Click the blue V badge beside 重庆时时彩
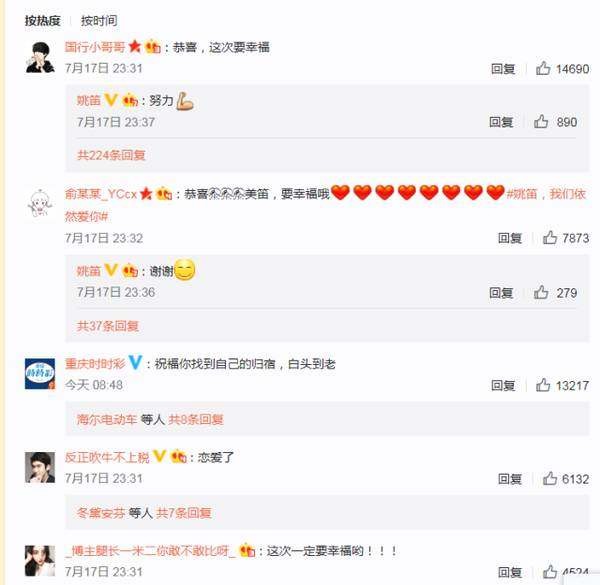Viewport: 600px width, 585px height. [x=135, y=362]
